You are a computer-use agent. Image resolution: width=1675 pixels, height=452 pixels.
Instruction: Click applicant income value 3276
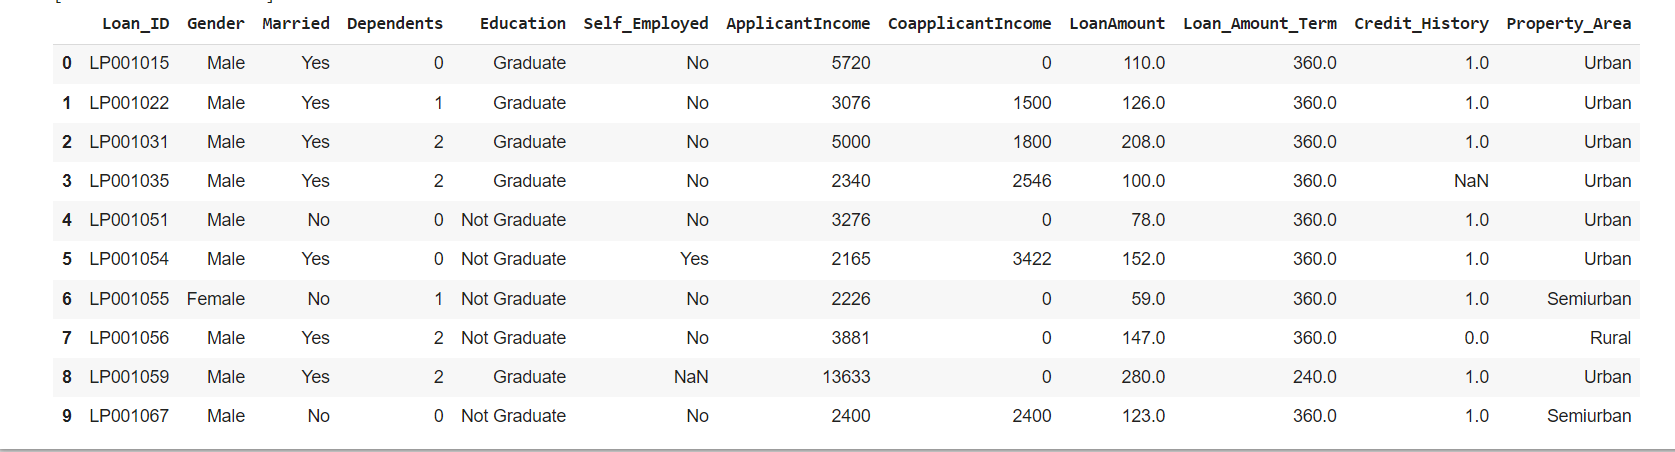click(851, 220)
